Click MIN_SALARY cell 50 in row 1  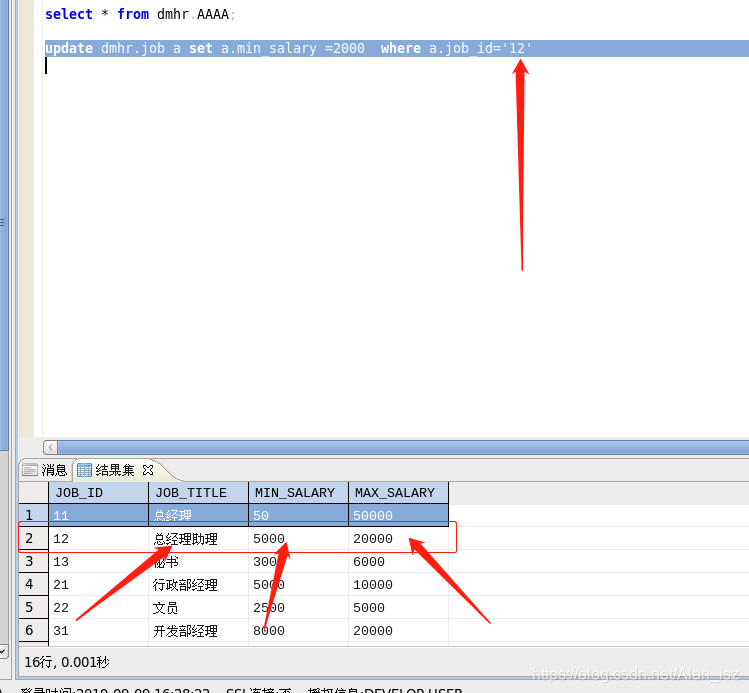pos(299,515)
